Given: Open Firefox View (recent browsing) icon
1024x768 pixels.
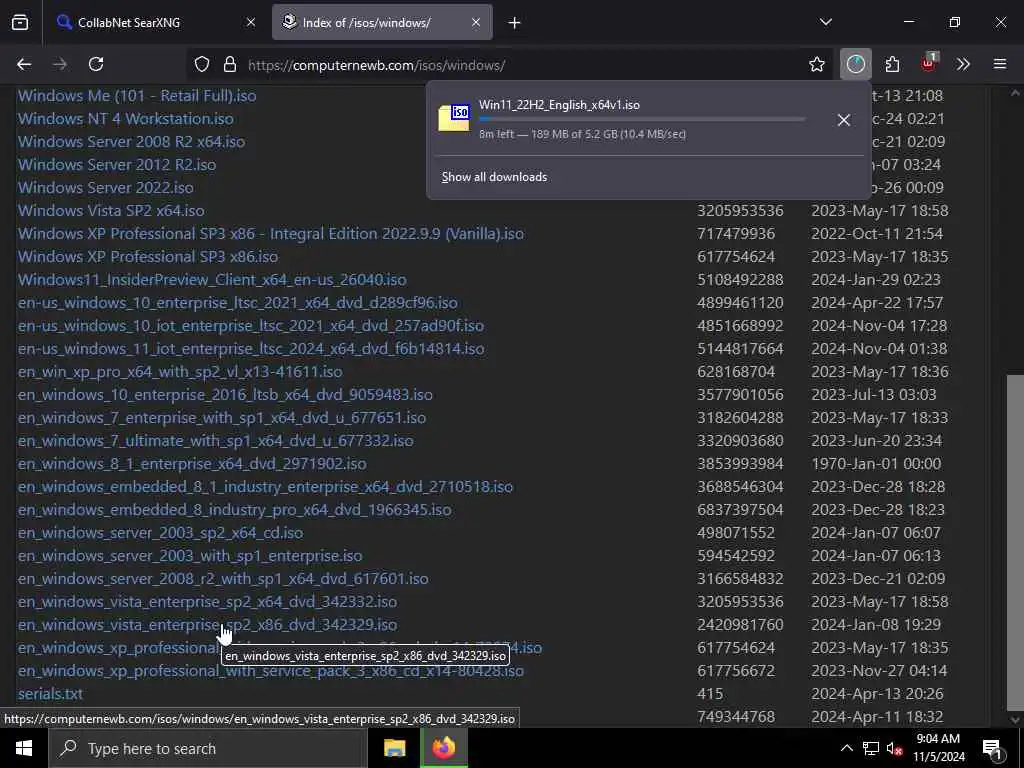Looking at the screenshot, I should coord(20,23).
